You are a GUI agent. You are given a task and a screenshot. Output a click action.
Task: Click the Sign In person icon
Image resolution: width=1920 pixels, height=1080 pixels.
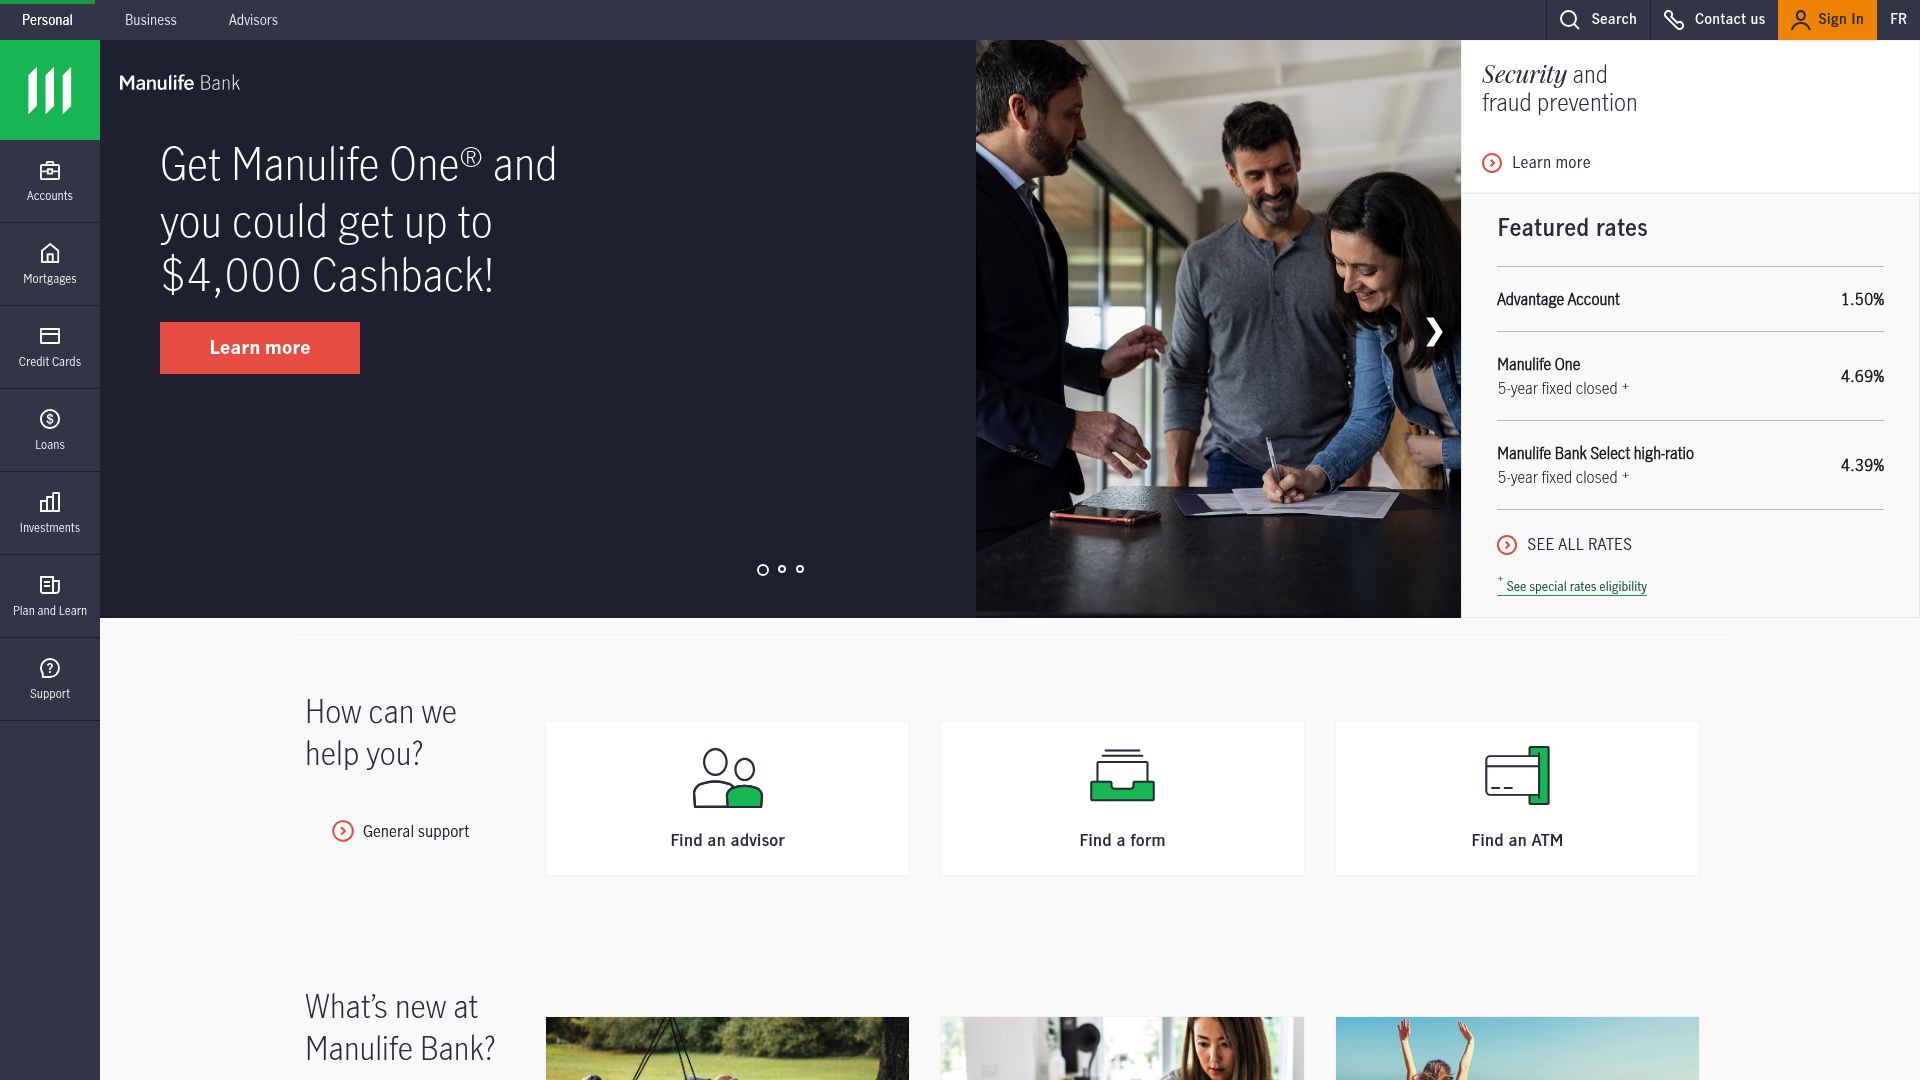(1800, 20)
